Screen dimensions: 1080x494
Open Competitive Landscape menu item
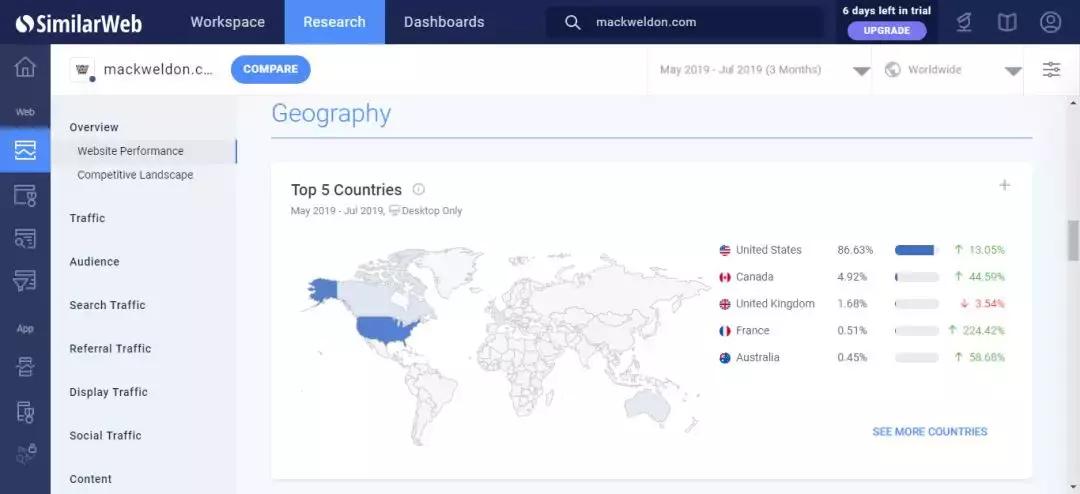(135, 175)
